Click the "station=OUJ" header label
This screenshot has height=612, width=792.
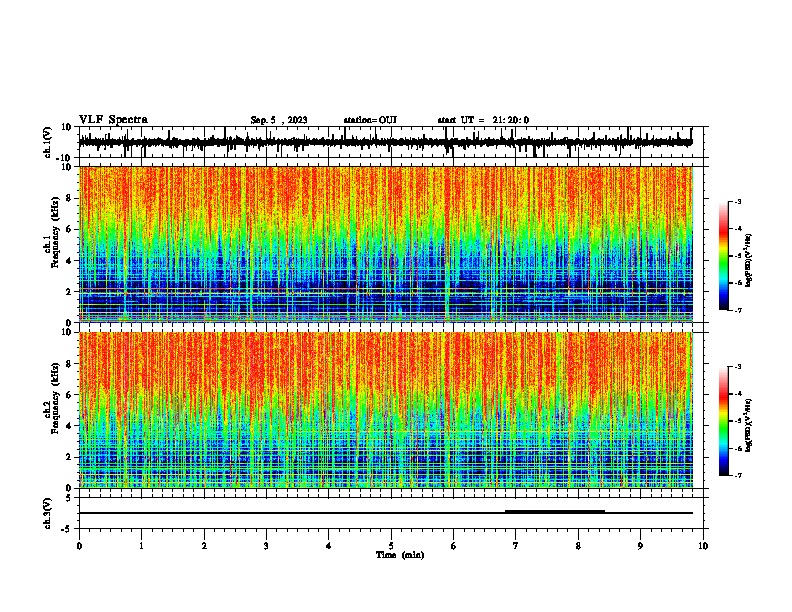click(370, 120)
